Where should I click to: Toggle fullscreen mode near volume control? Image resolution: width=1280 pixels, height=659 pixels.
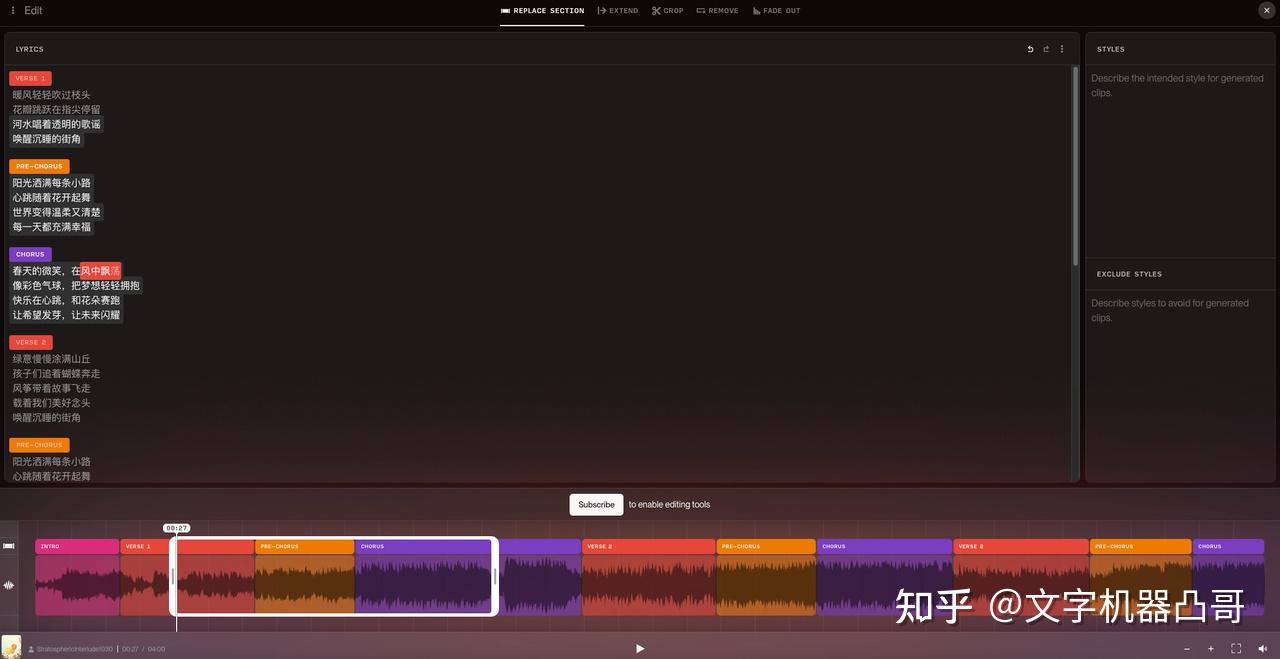pyautogui.click(x=1236, y=648)
